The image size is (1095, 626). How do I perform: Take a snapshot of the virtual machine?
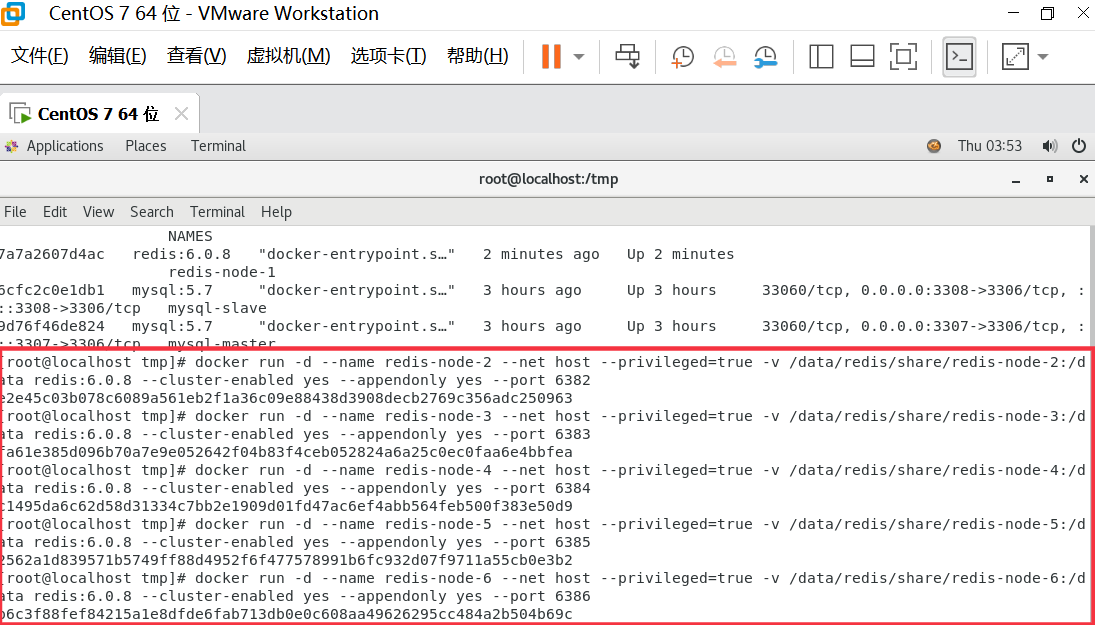tap(682, 57)
